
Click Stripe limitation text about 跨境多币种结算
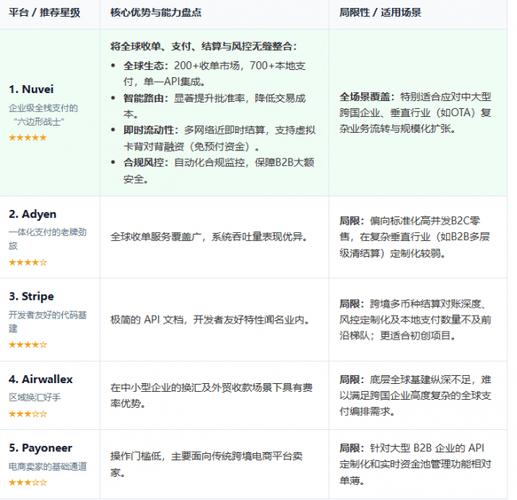(x=415, y=319)
